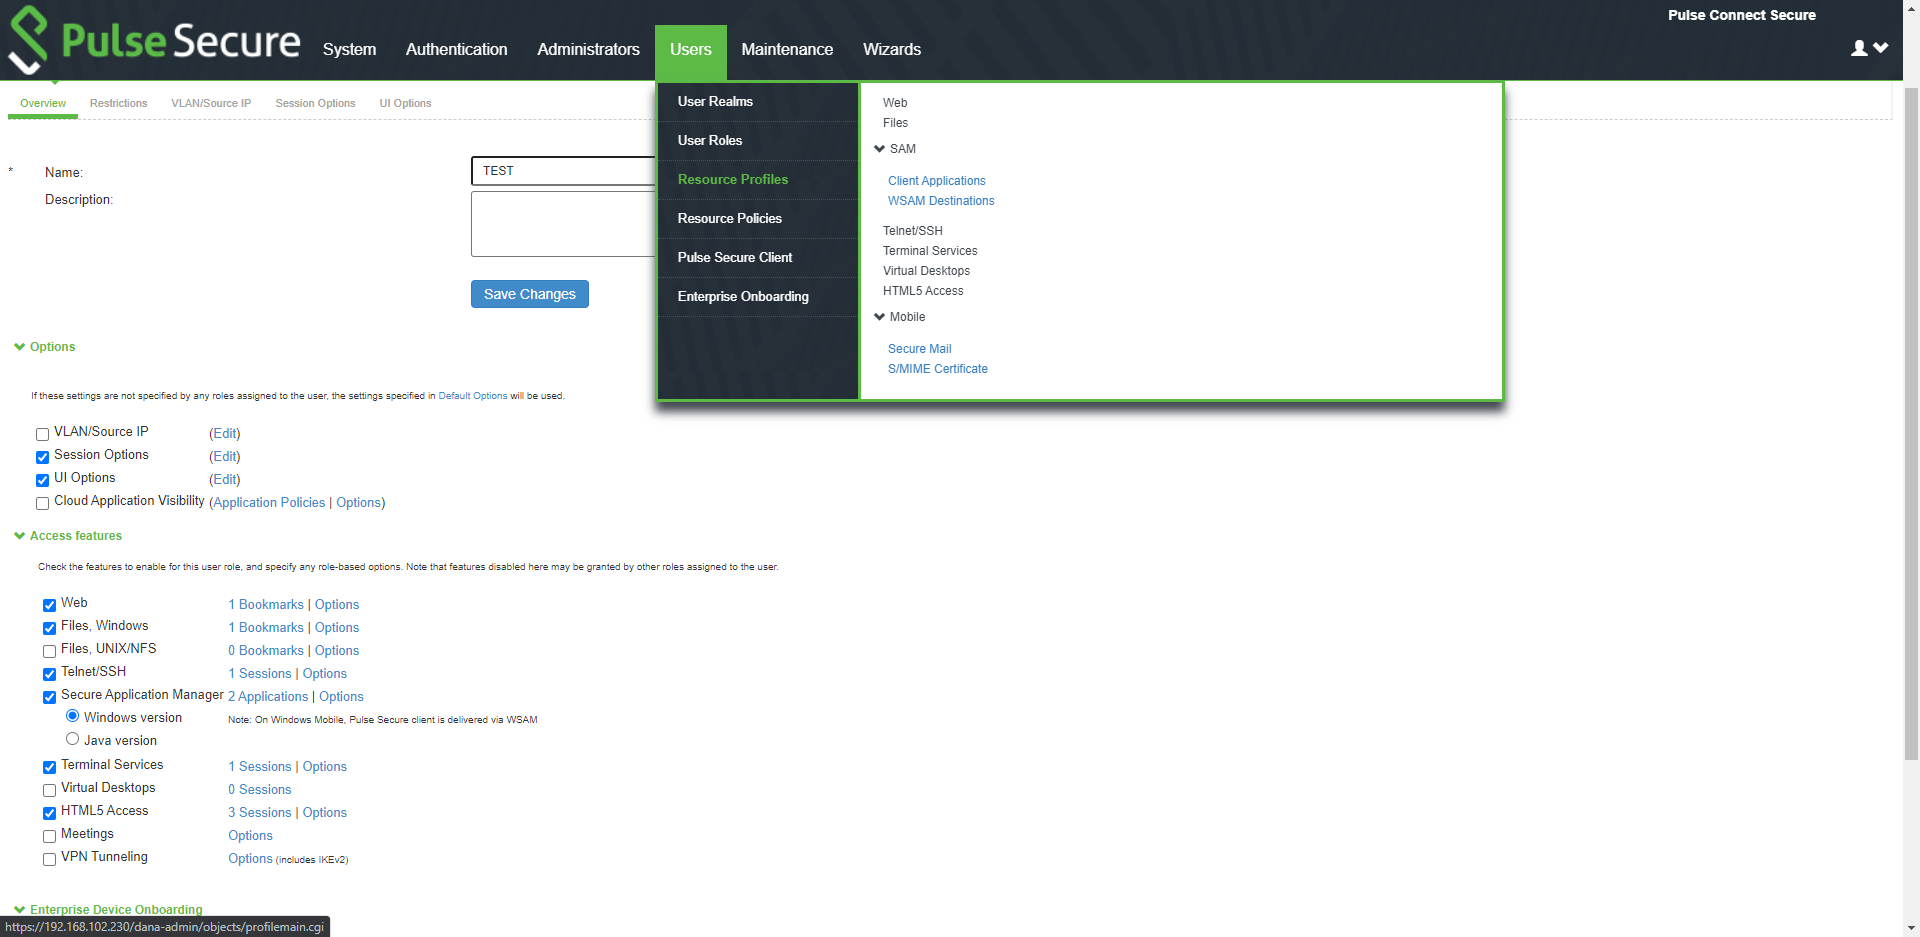
Task: Collapse the SAM section chevron
Action: tap(880, 149)
